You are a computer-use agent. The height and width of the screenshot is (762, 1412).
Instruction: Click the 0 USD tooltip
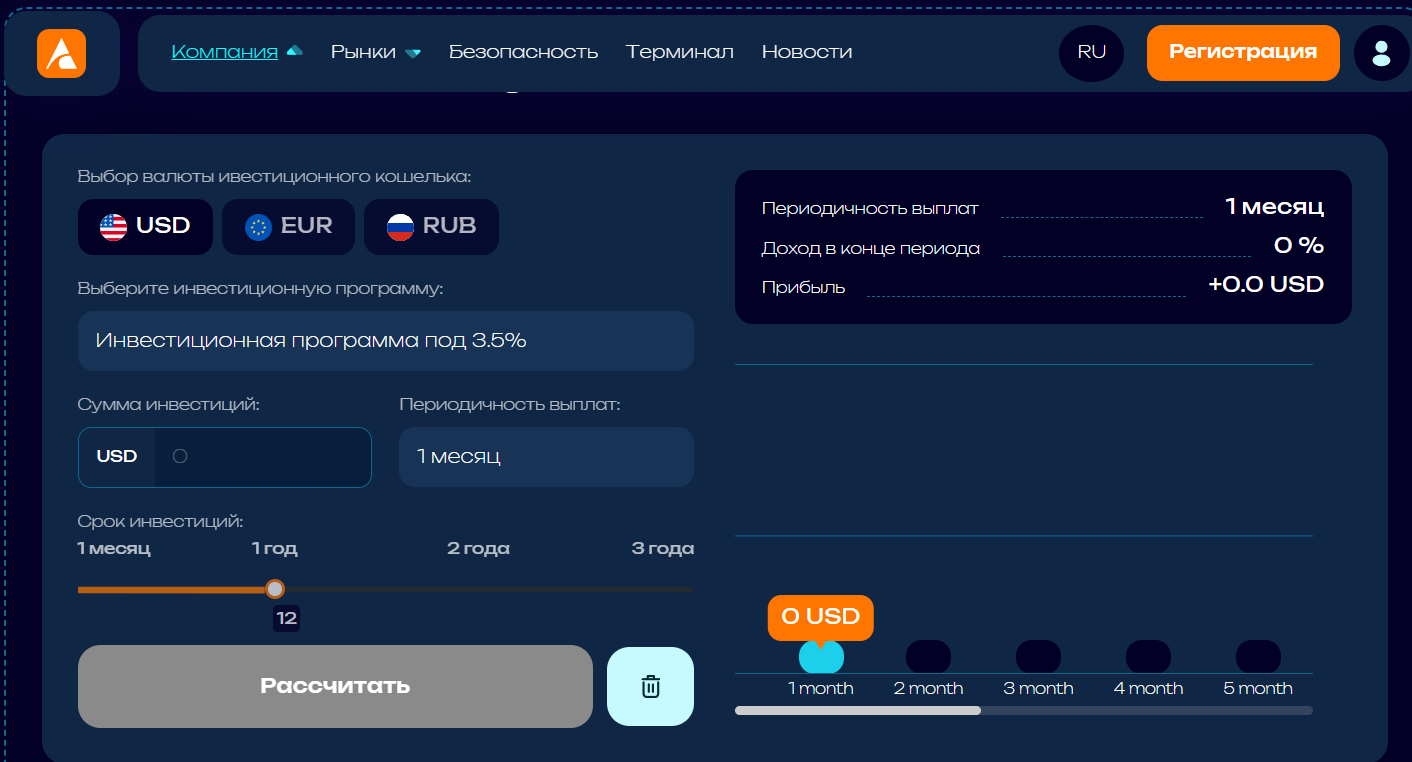821,617
